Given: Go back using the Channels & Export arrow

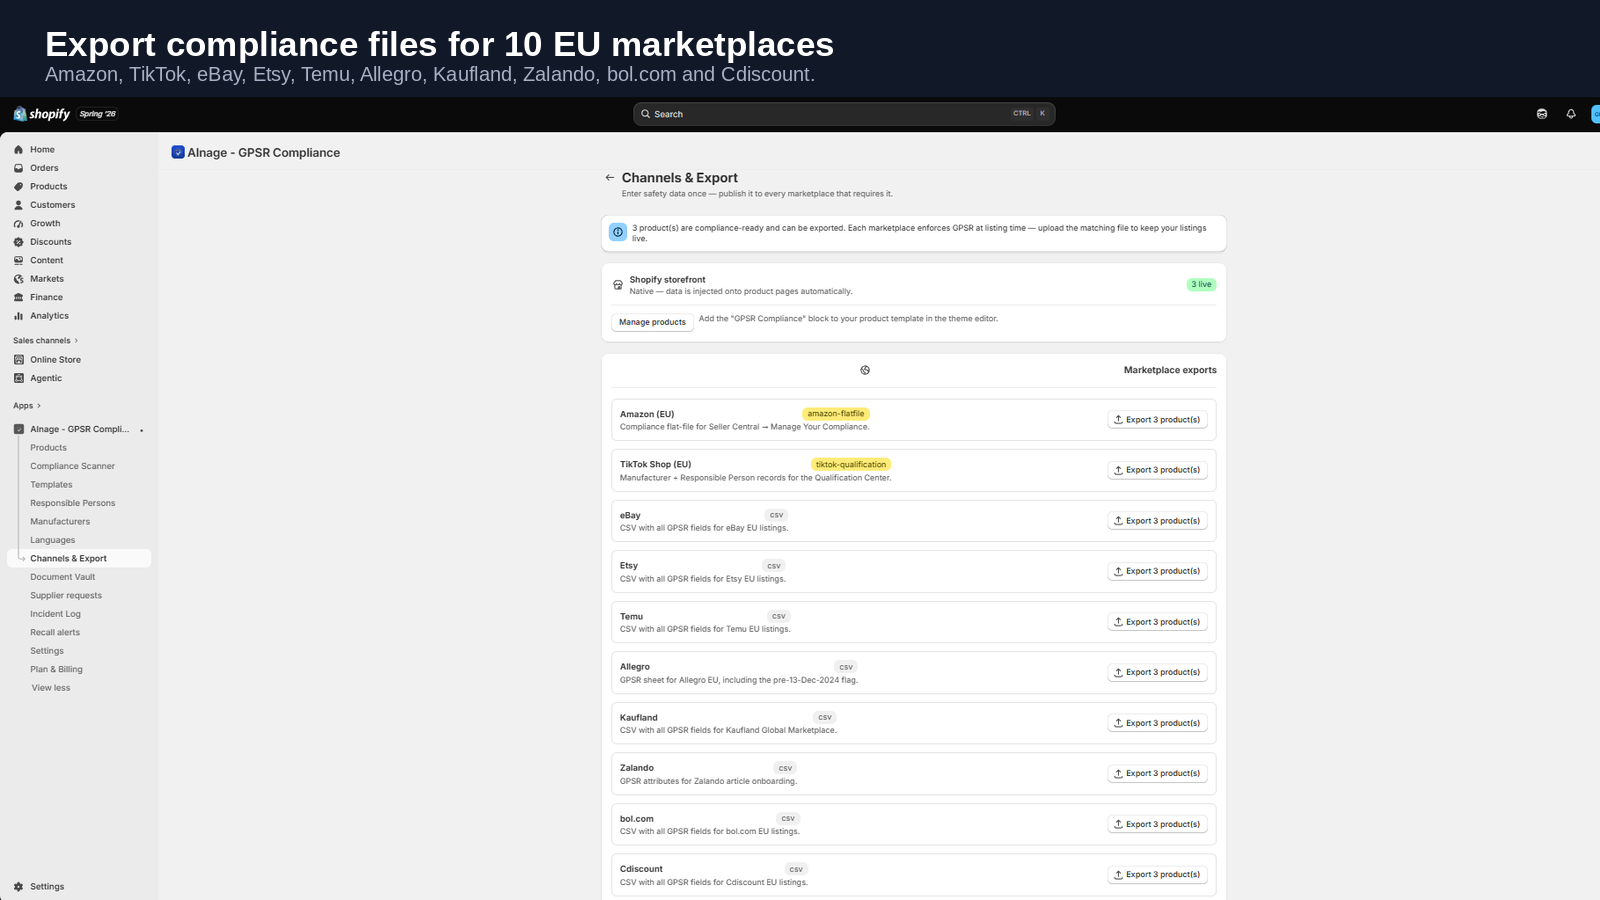Looking at the screenshot, I should click(610, 178).
